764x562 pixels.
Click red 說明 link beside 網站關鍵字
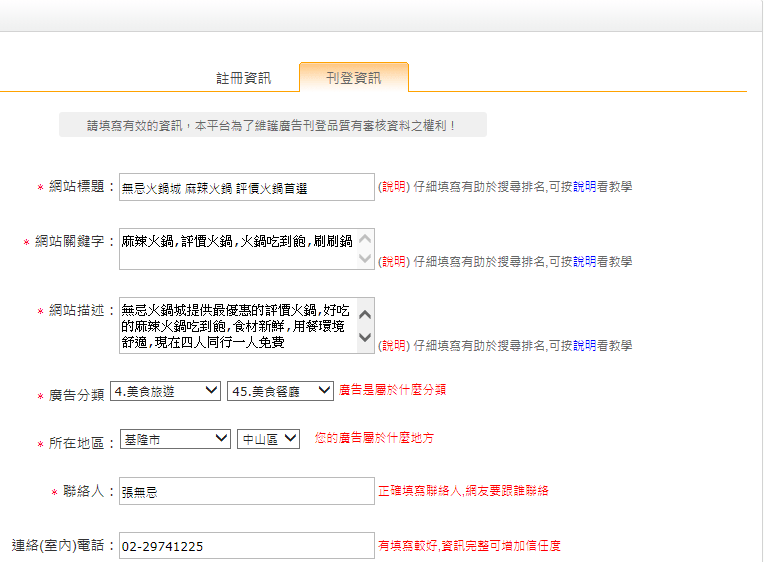tap(394, 262)
